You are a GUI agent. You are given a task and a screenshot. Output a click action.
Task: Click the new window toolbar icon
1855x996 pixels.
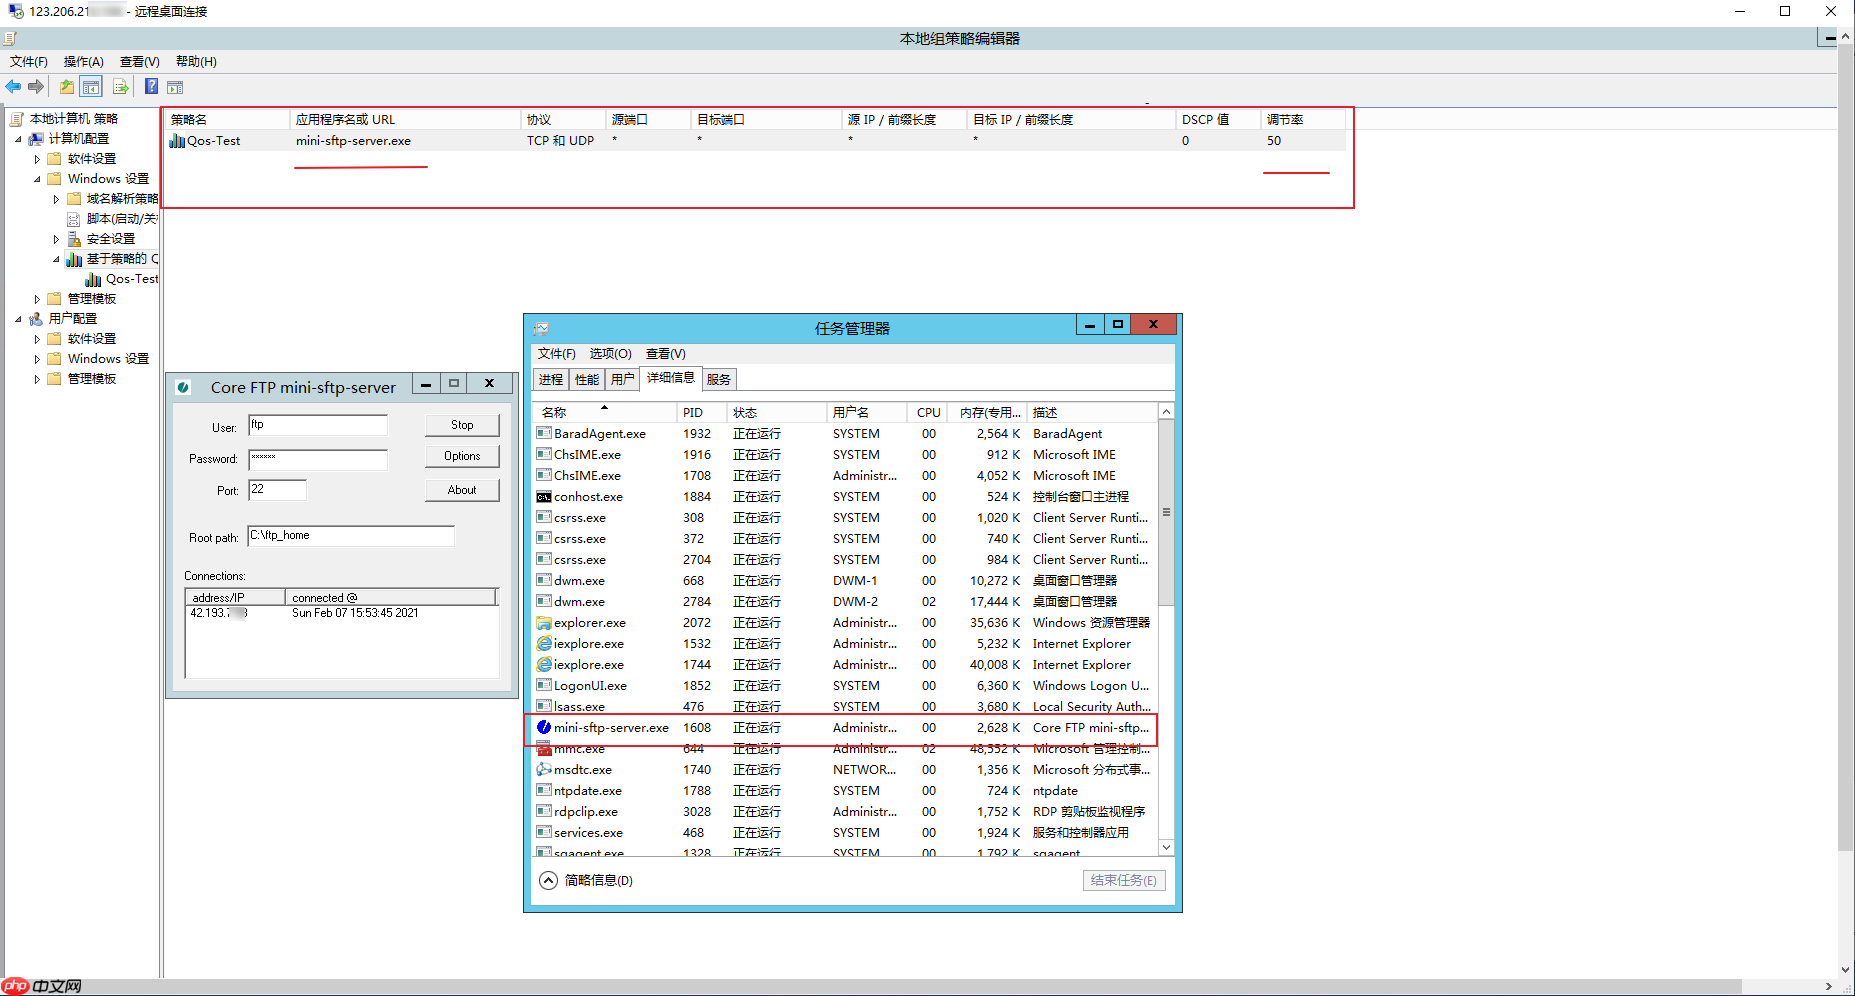point(175,87)
